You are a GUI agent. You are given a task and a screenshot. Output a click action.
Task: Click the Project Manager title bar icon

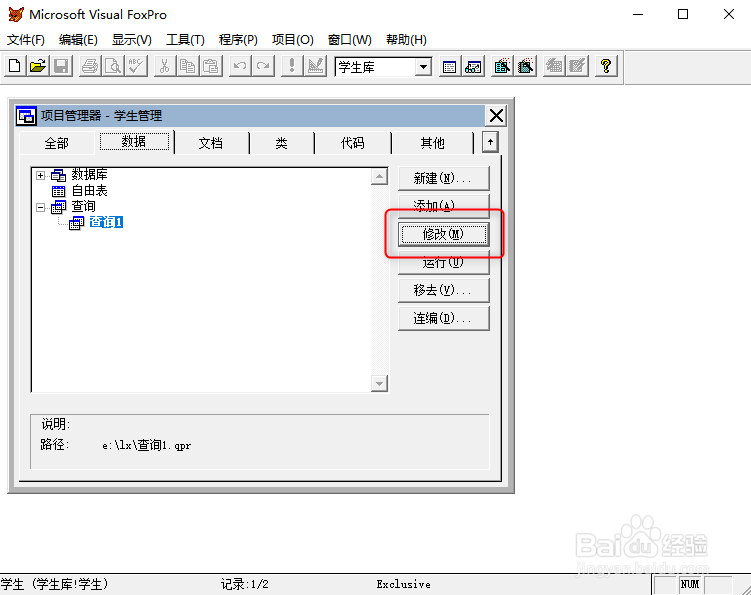pyautogui.click(x=26, y=116)
